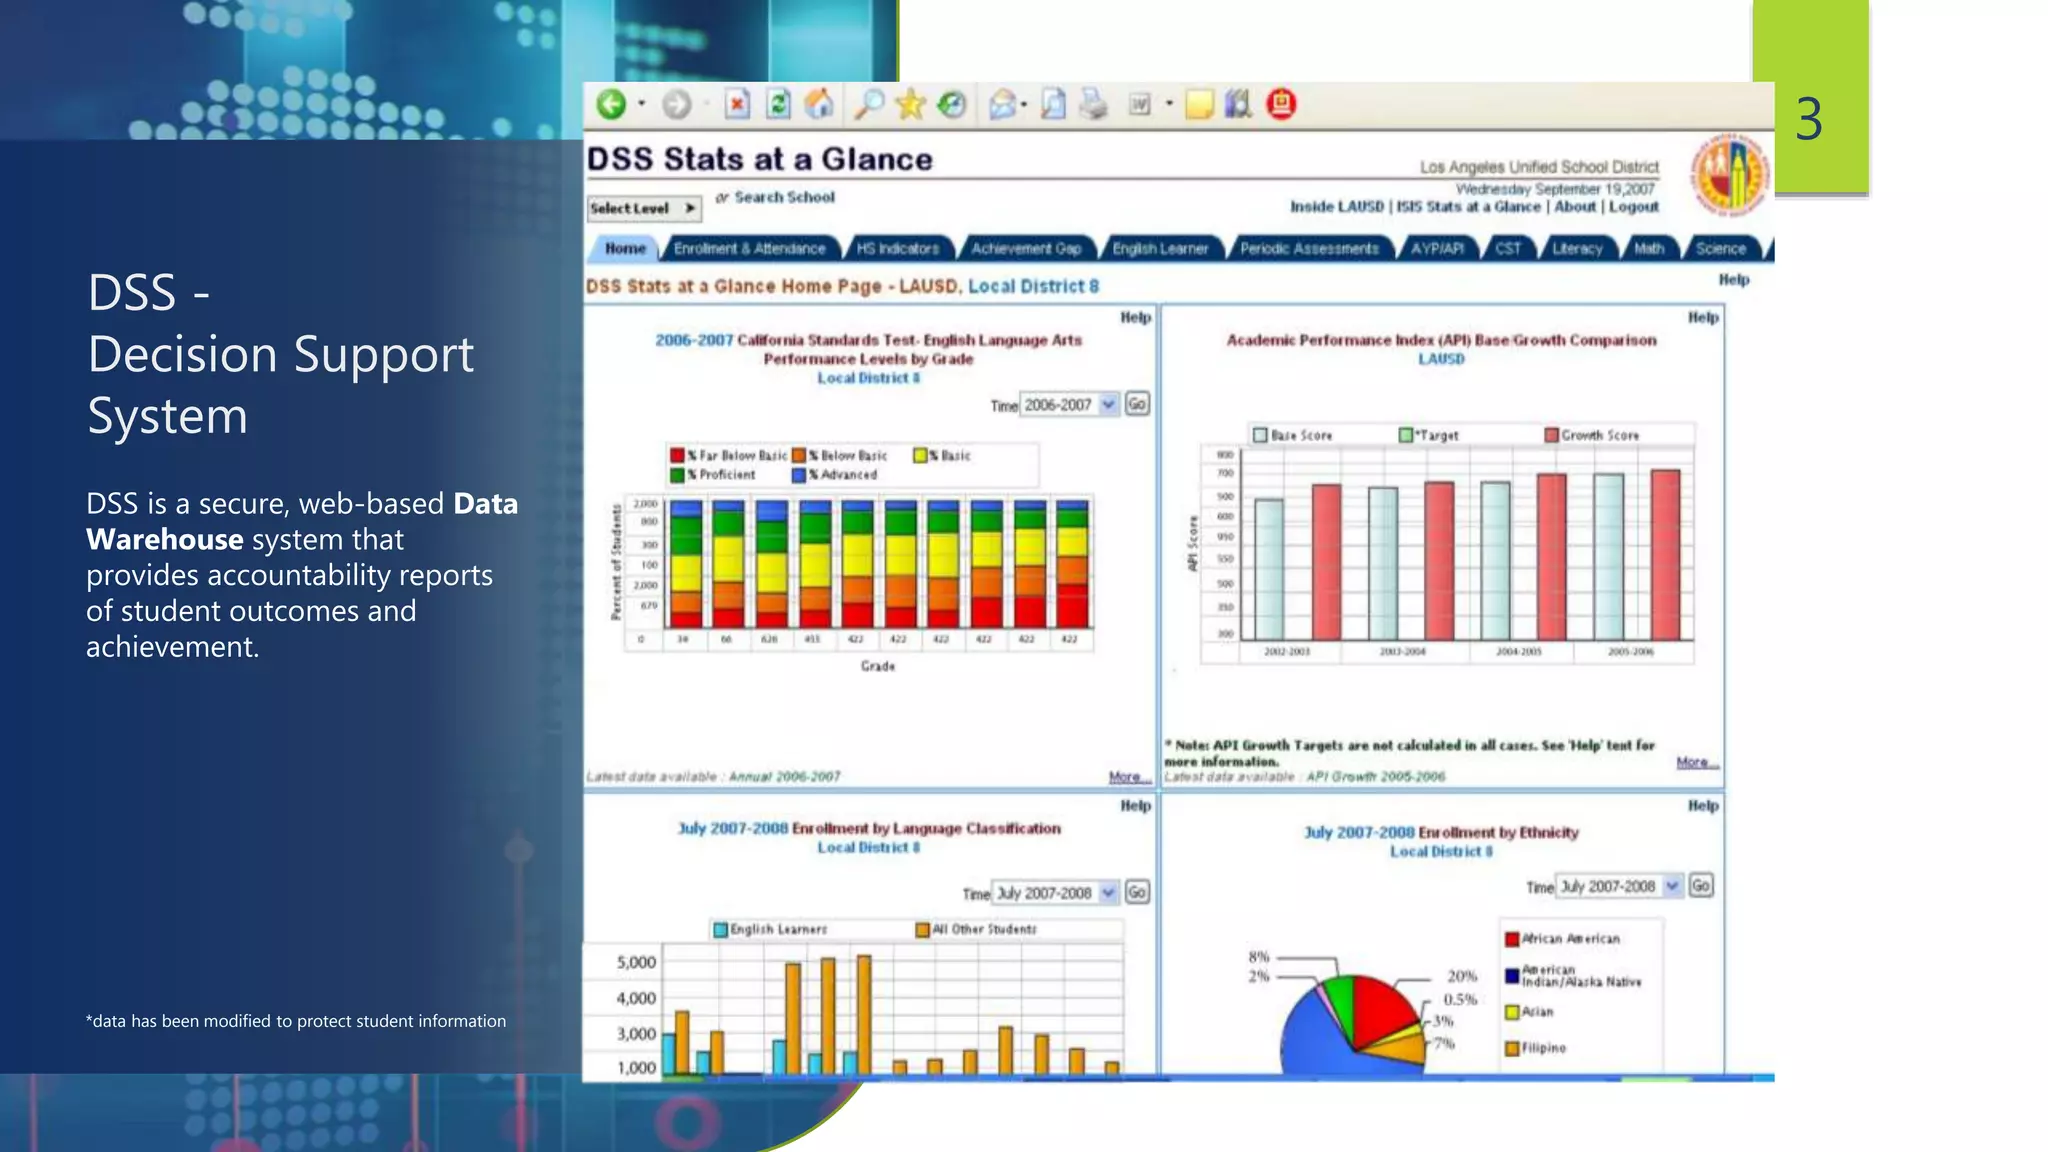Open Enrollment & Attendance tab

point(749,248)
